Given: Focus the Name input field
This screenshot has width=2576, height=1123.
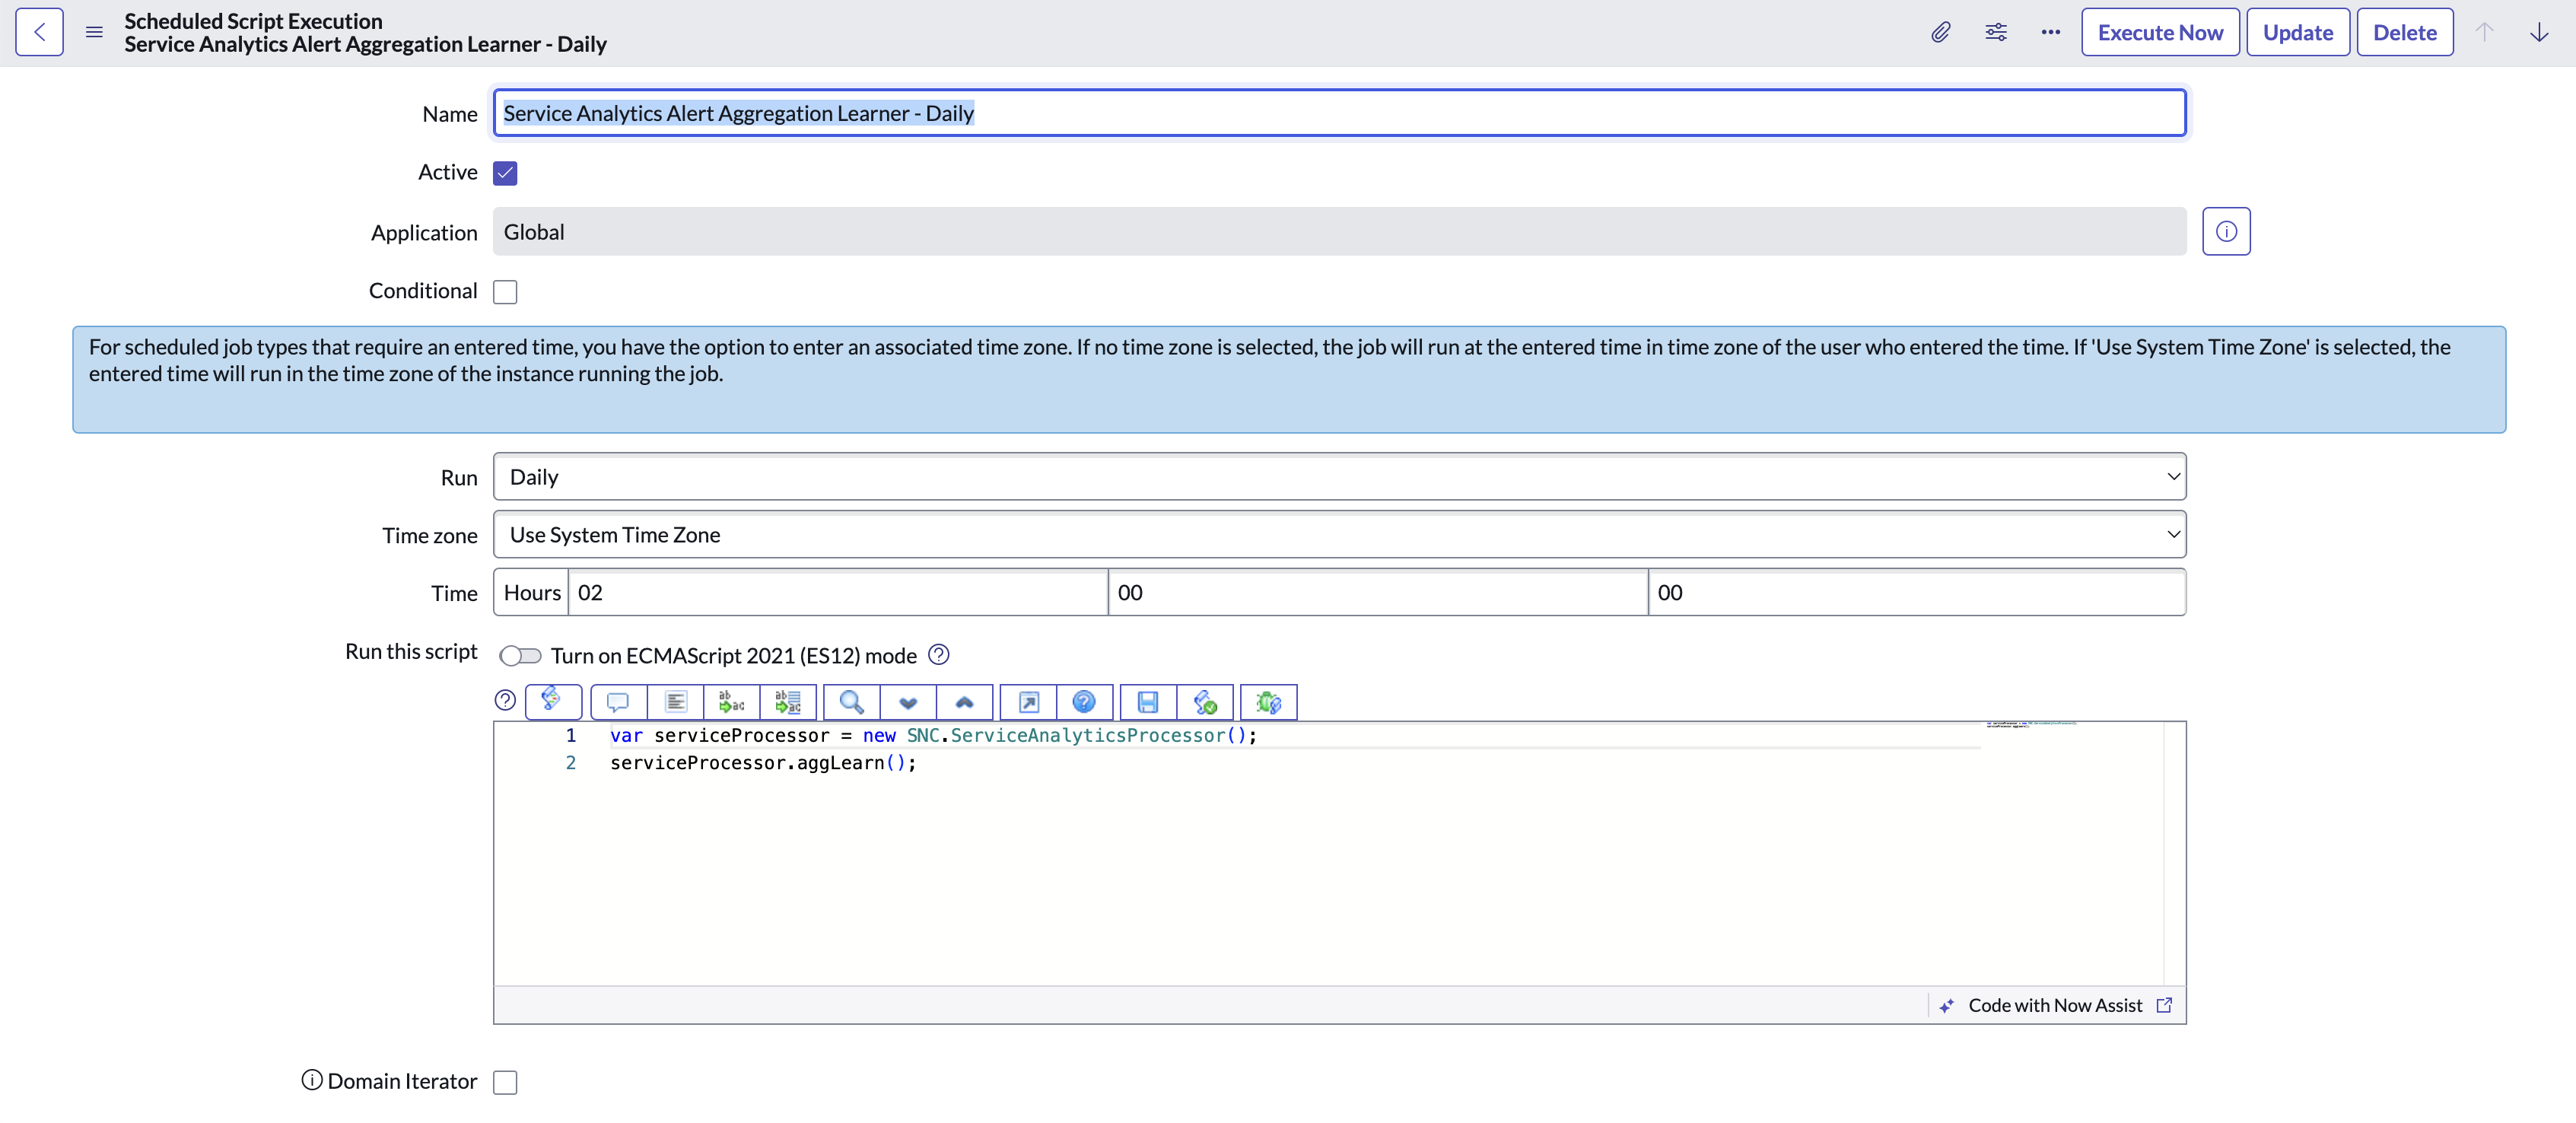Looking at the screenshot, I should point(1339,113).
